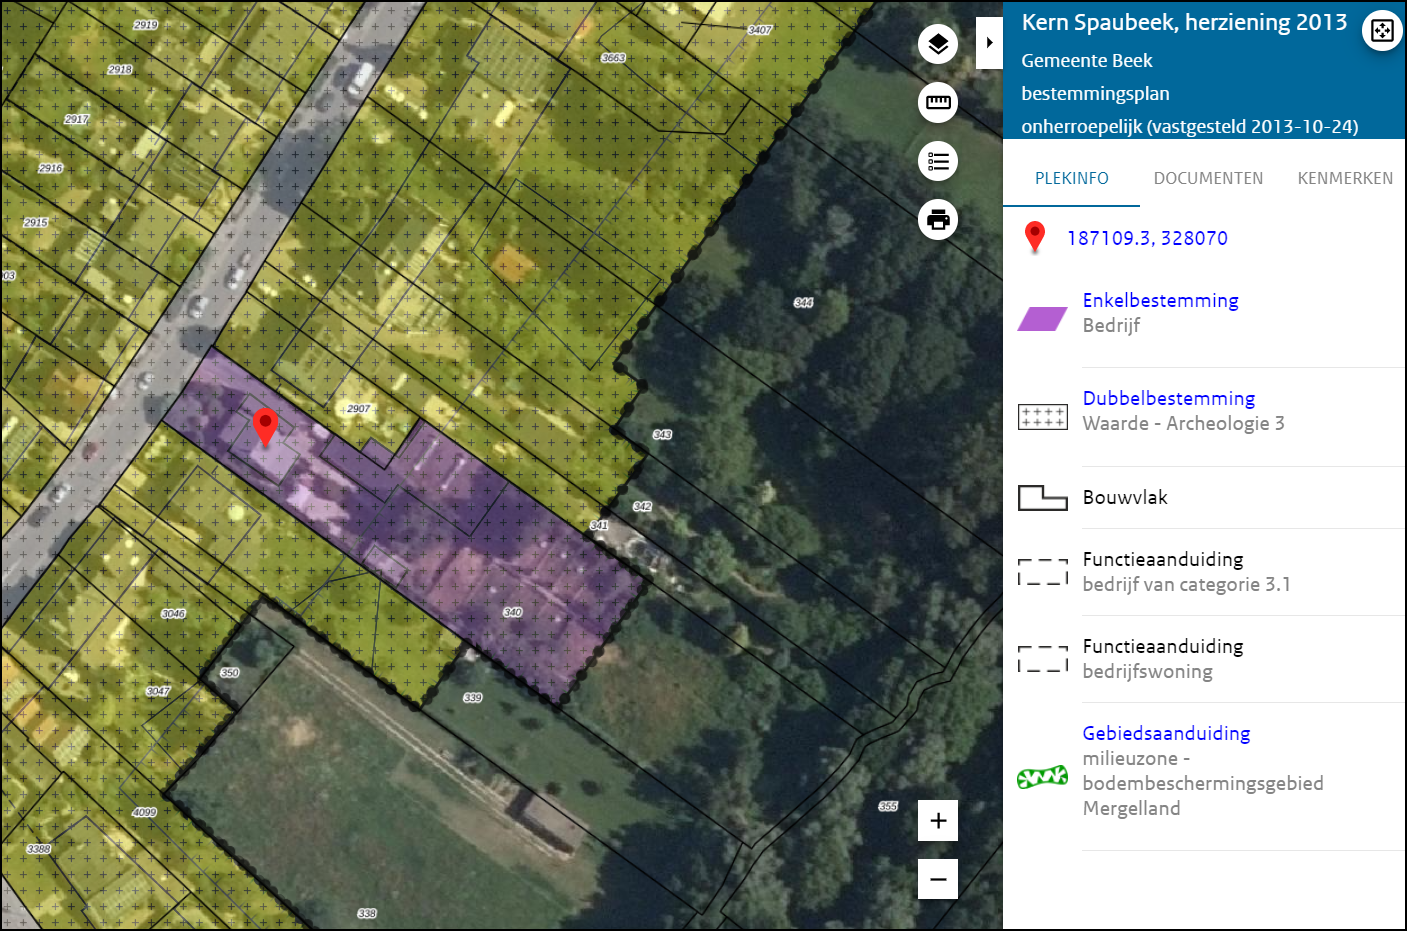Click the Bedrijf text under Enkelbestemming

point(1111,325)
